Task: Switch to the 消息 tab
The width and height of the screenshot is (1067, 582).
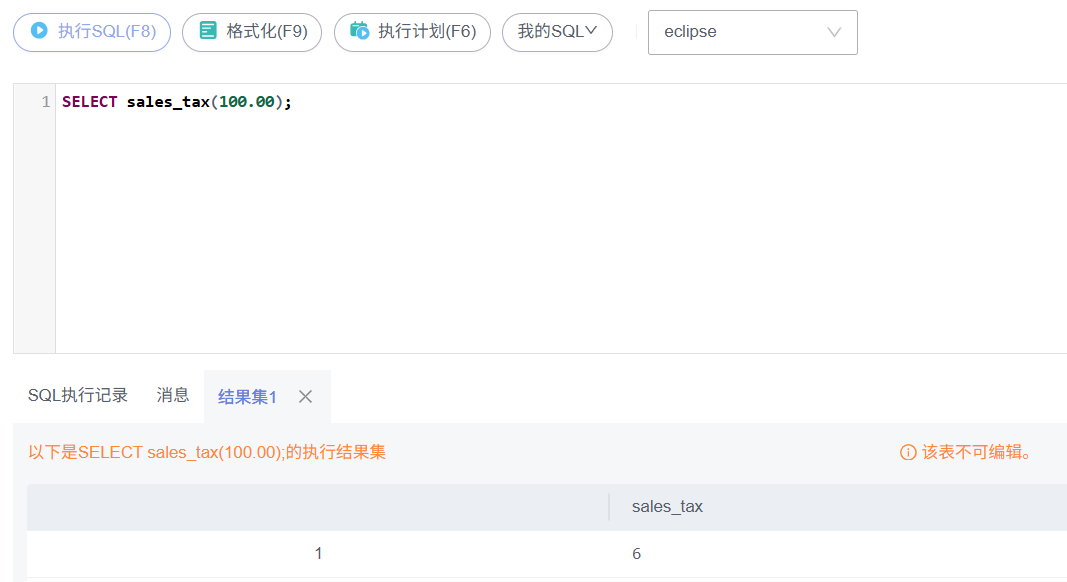Action: click(173, 395)
